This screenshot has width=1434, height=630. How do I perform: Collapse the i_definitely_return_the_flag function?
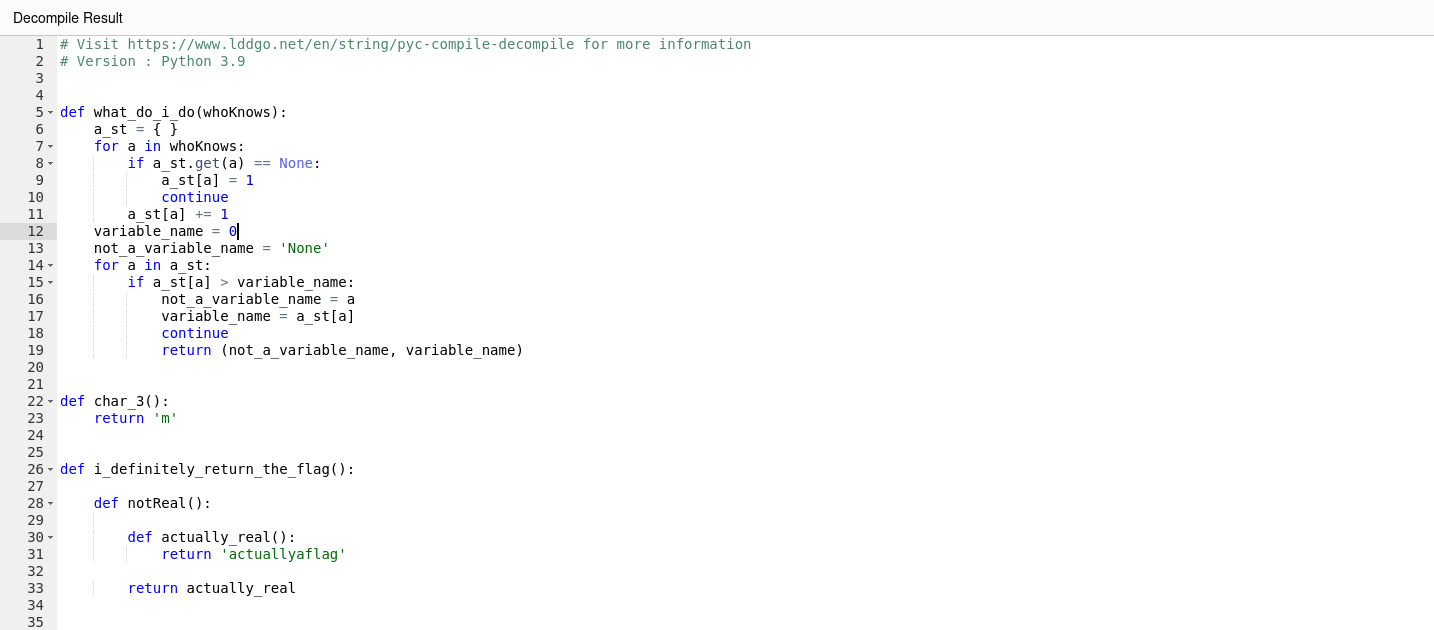(50, 469)
